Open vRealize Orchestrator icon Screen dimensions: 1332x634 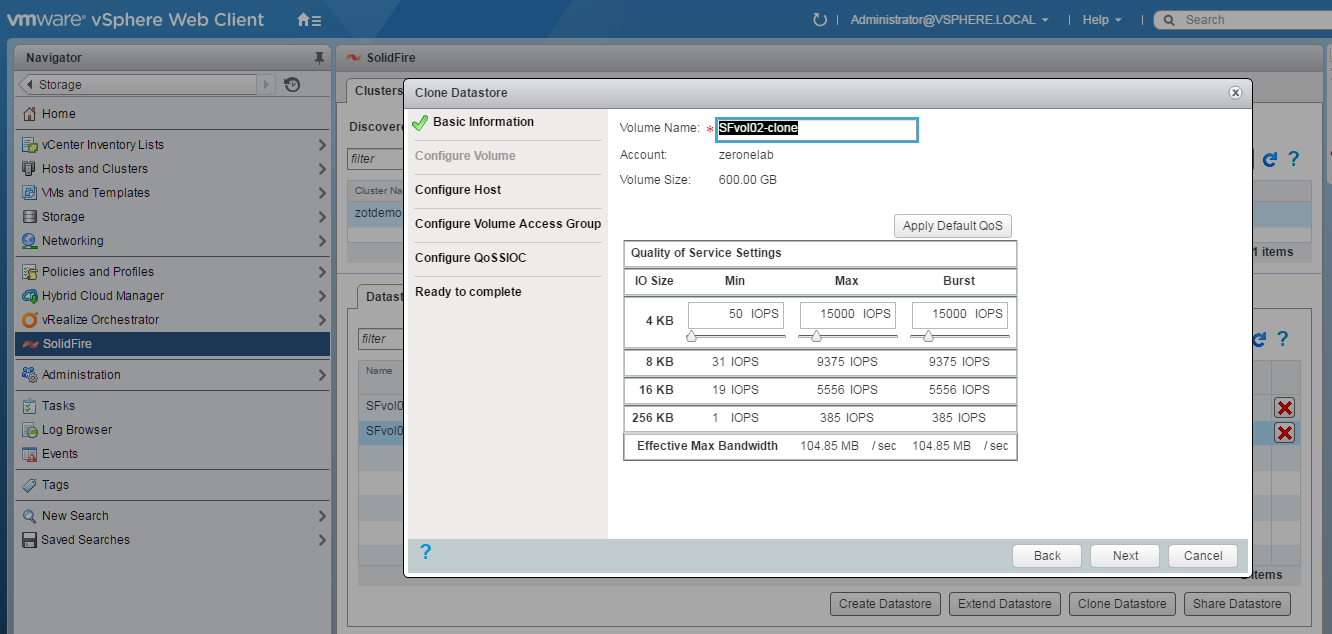click(x=30, y=320)
